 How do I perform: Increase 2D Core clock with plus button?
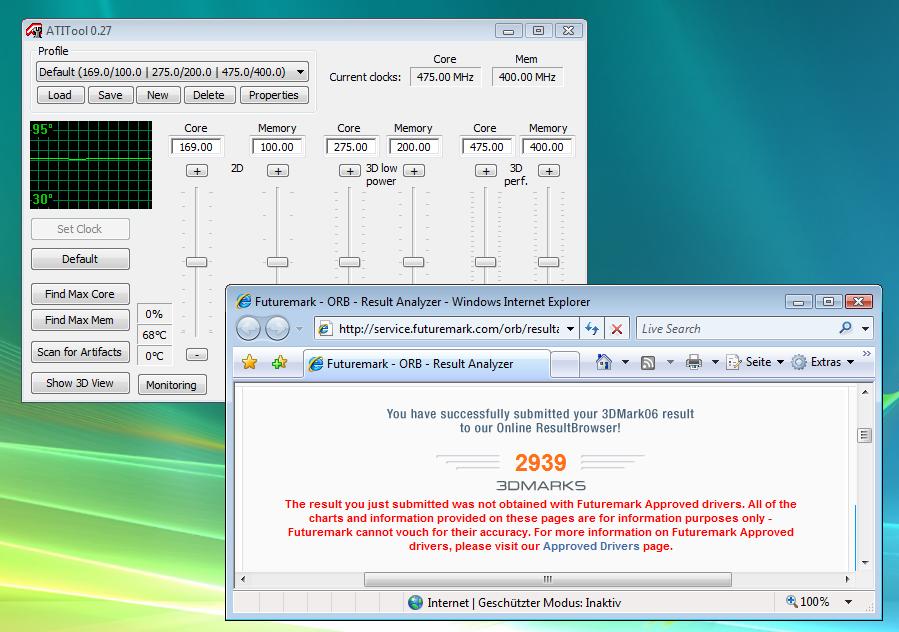click(197, 171)
